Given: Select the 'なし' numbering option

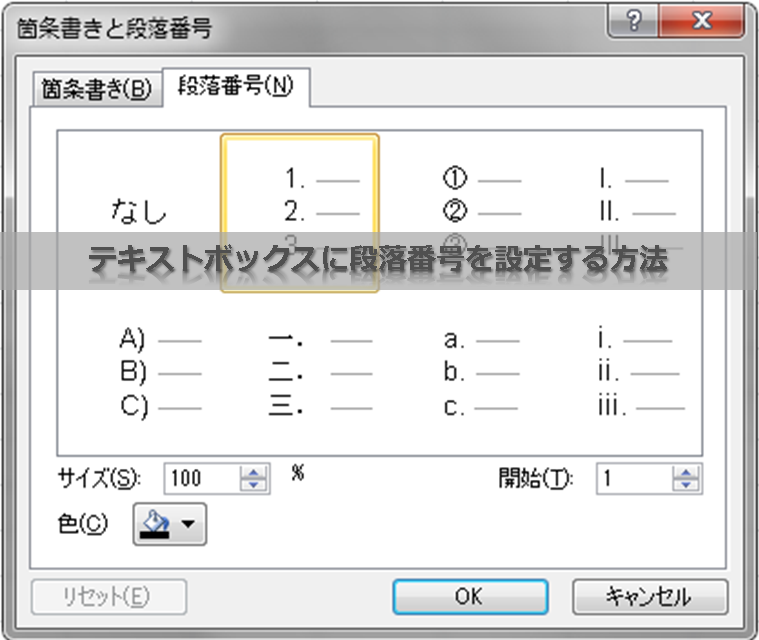Looking at the screenshot, I should 138,212.
